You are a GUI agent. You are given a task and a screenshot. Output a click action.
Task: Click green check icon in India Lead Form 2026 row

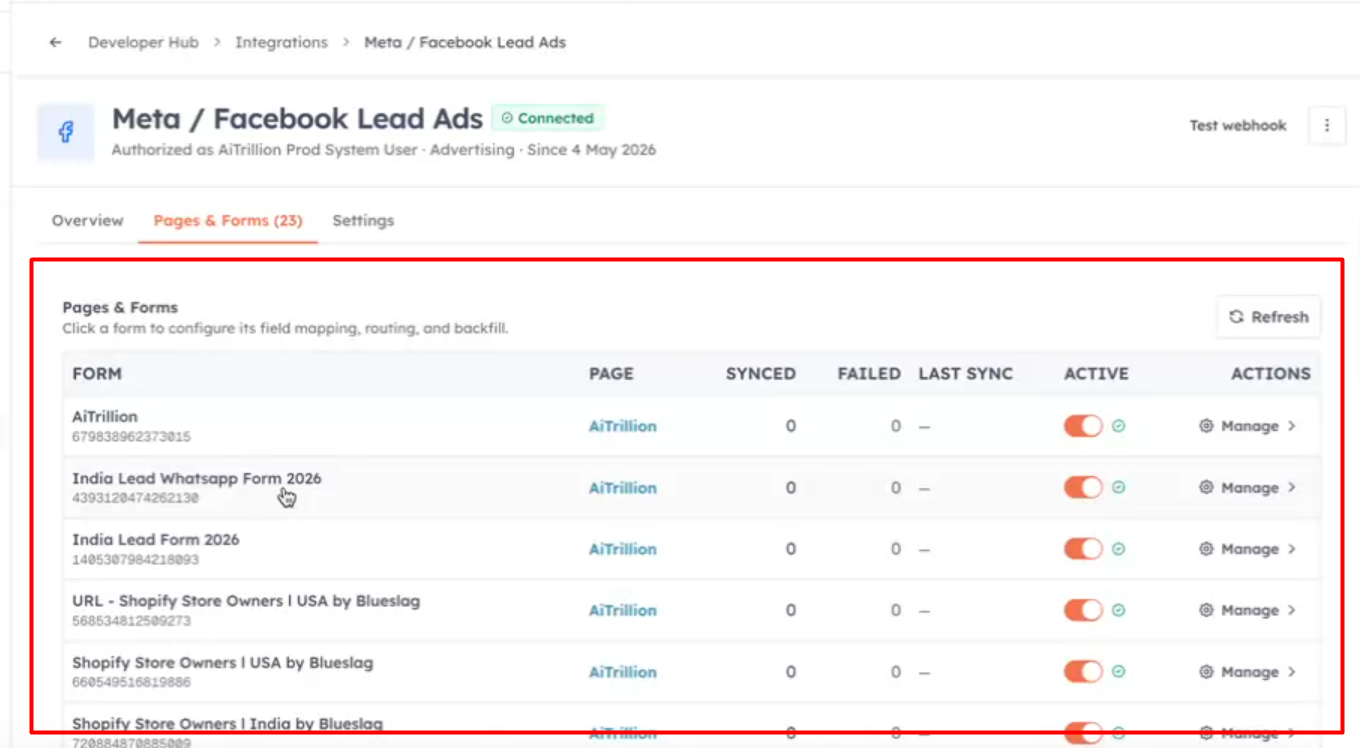1119,549
